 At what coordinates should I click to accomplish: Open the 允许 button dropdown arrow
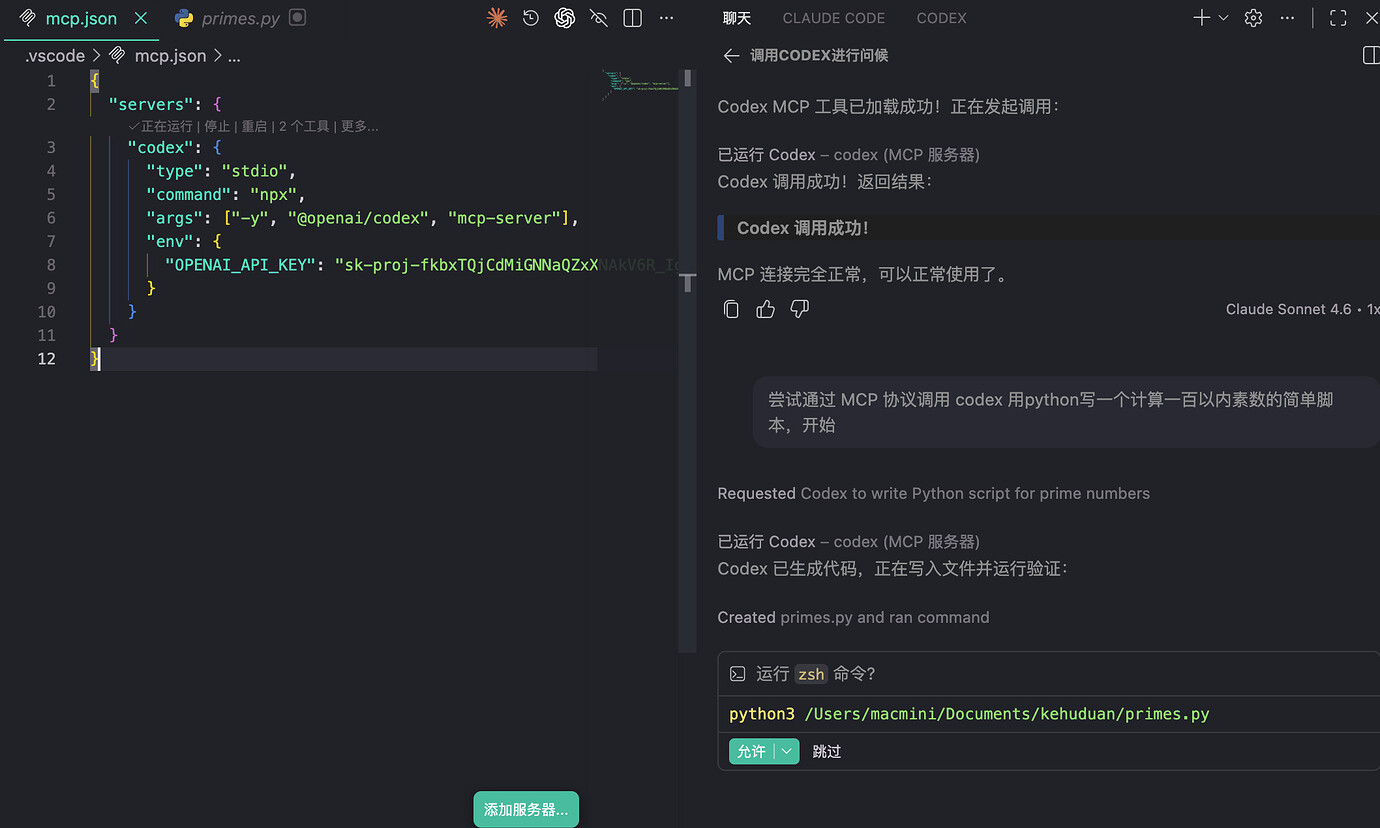click(x=787, y=751)
